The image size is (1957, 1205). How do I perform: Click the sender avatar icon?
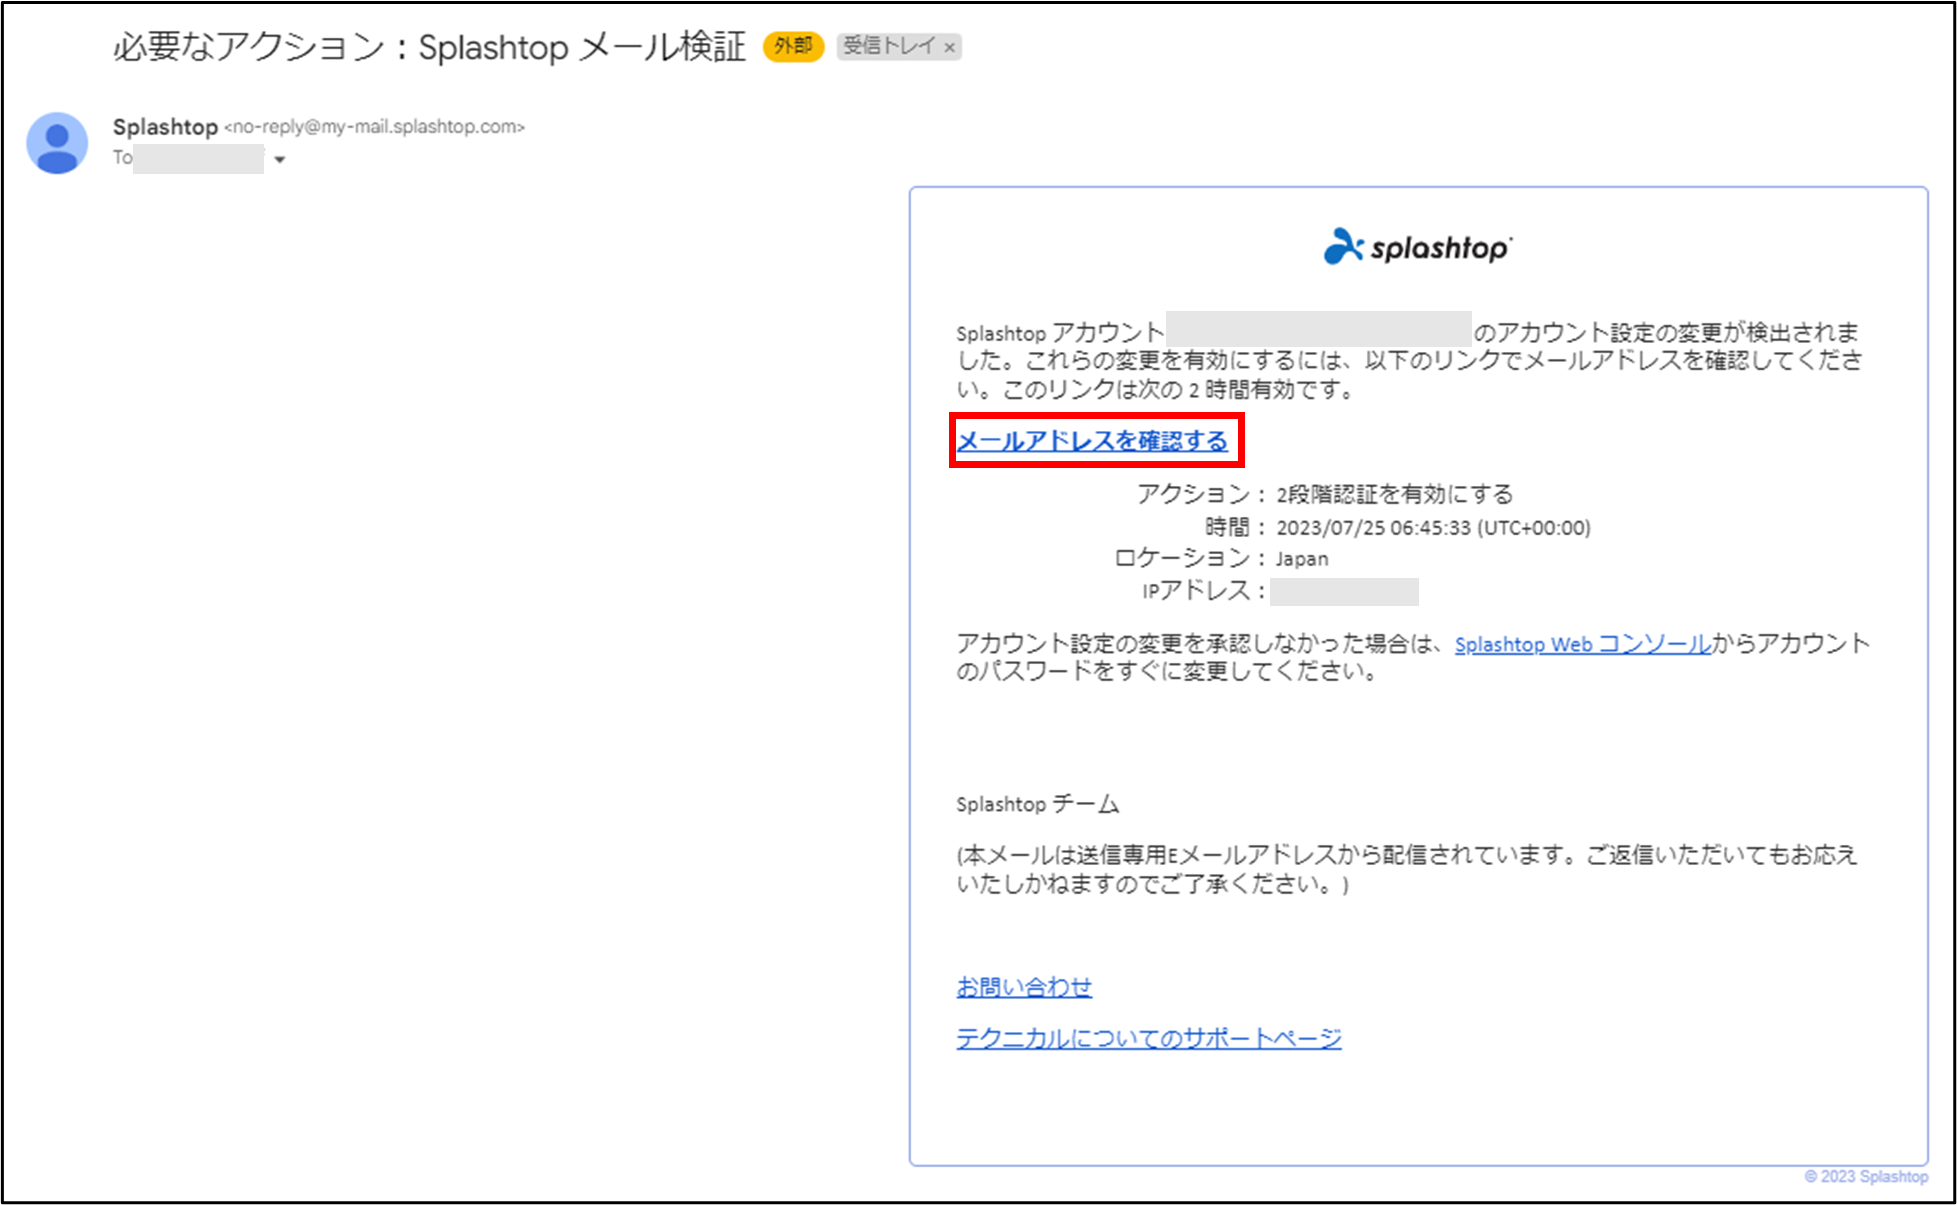point(57,143)
